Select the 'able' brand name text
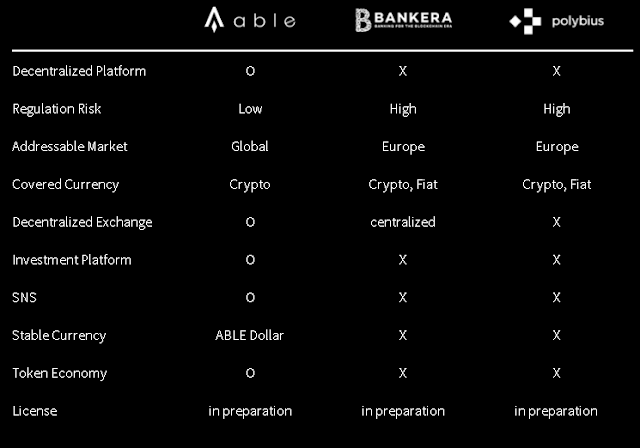 tap(264, 21)
